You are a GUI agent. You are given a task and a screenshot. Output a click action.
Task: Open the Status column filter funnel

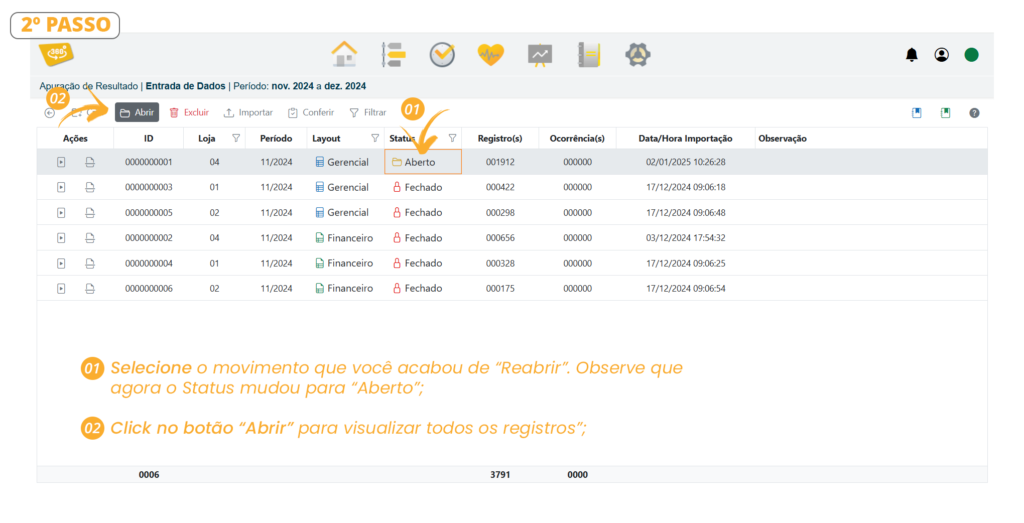[x=452, y=138]
